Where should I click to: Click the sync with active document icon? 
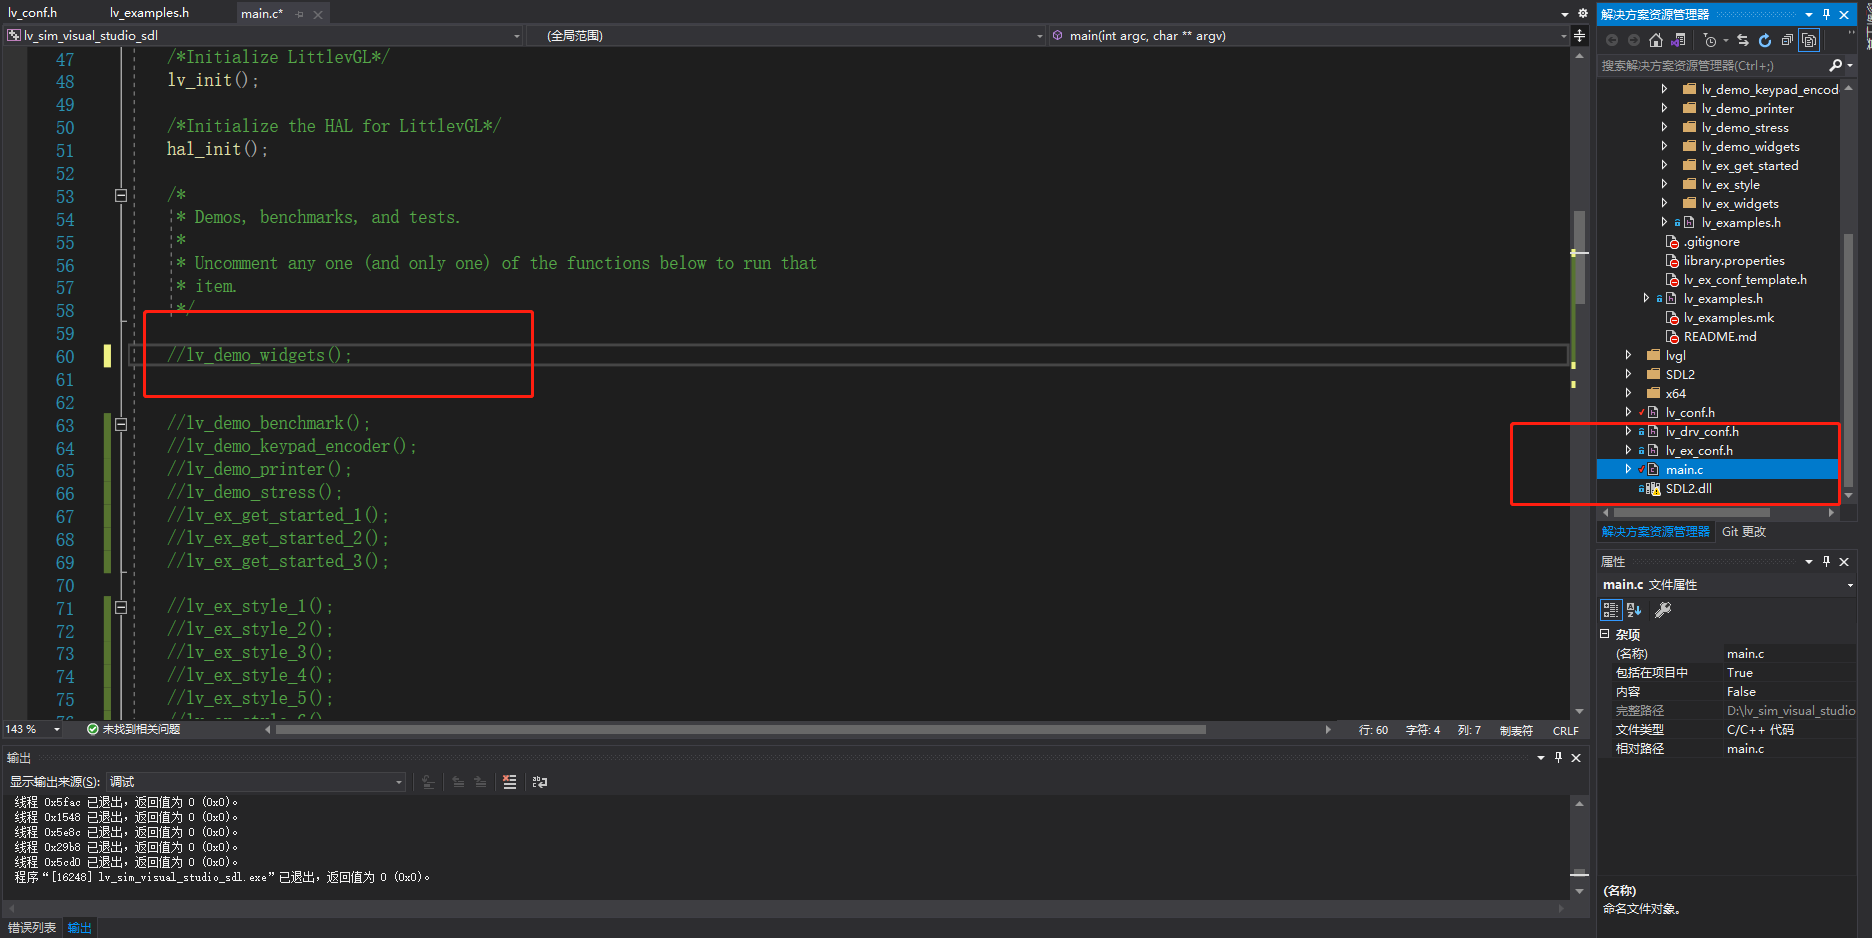1743,40
